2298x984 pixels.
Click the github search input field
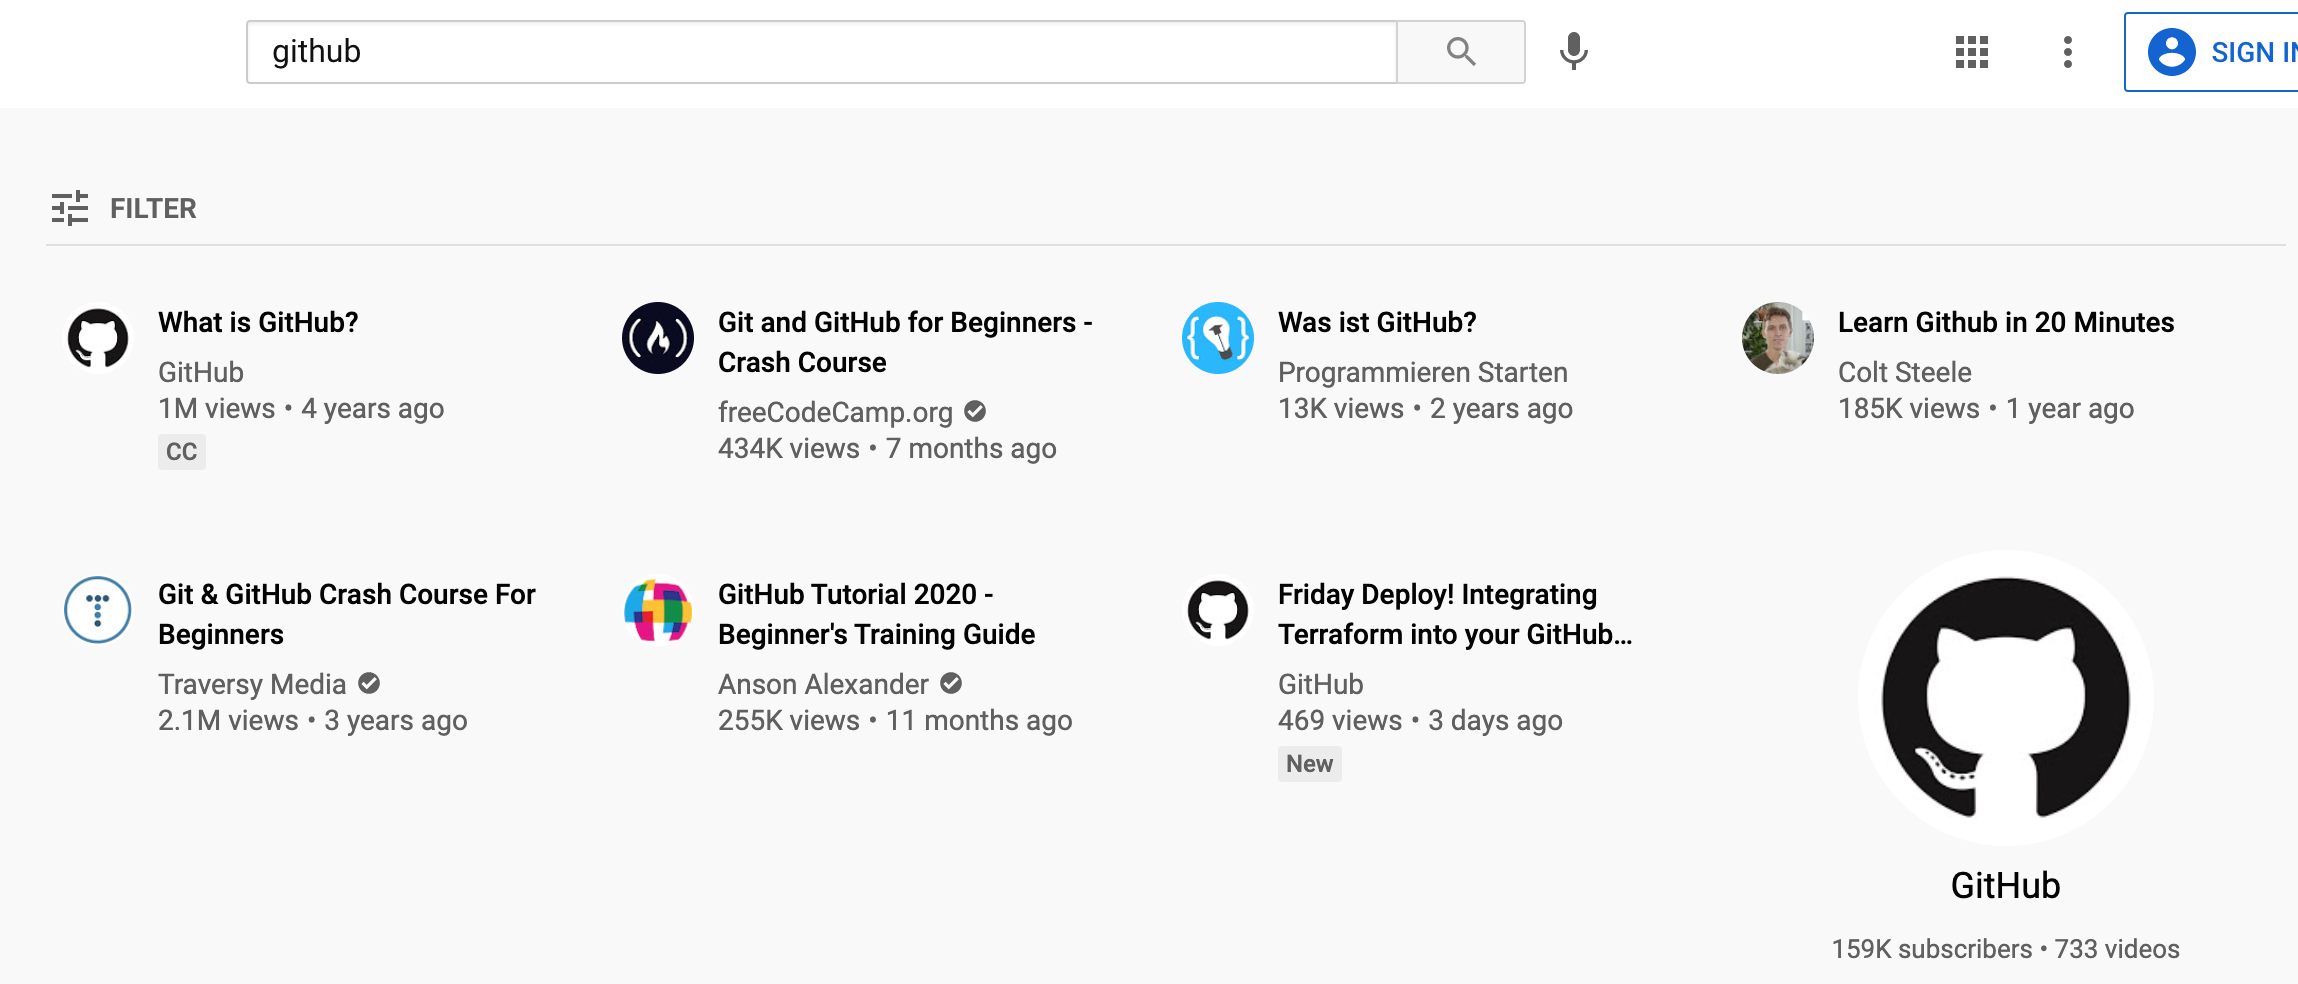point(822,52)
